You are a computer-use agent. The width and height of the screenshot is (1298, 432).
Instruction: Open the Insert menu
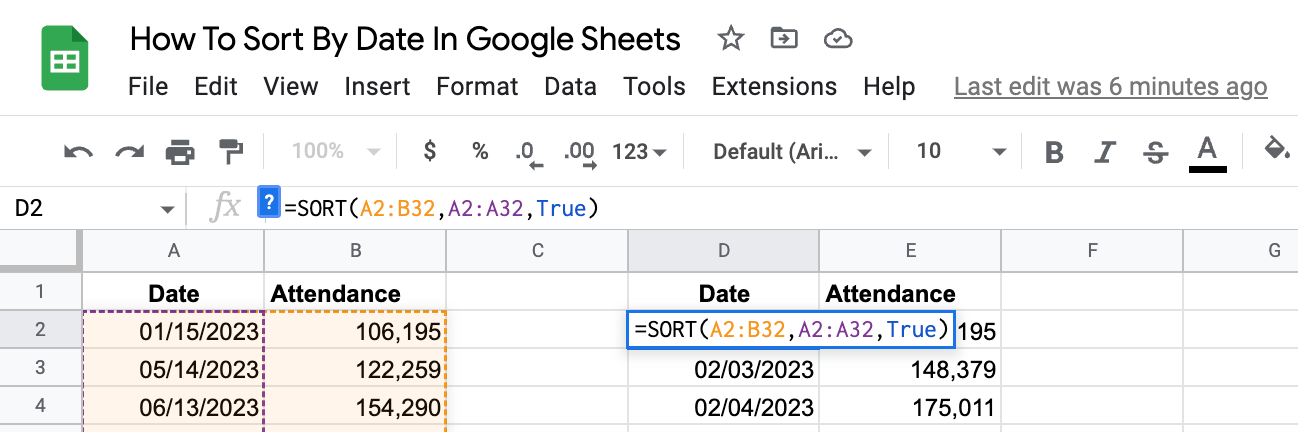[x=377, y=87]
